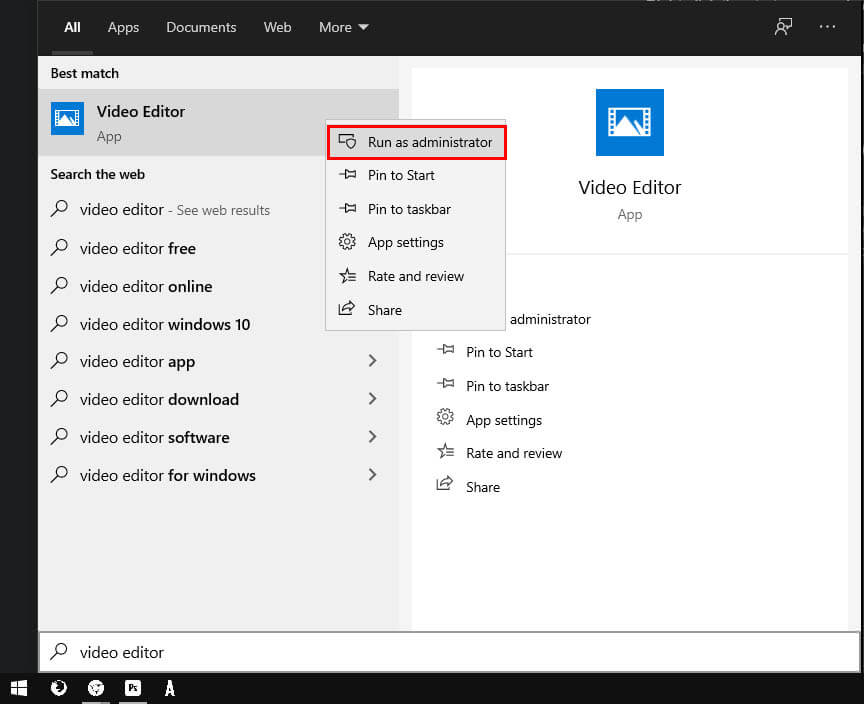Expand arrow for 'video editor software'
Viewport: 864px width, 704px height.
(372, 437)
